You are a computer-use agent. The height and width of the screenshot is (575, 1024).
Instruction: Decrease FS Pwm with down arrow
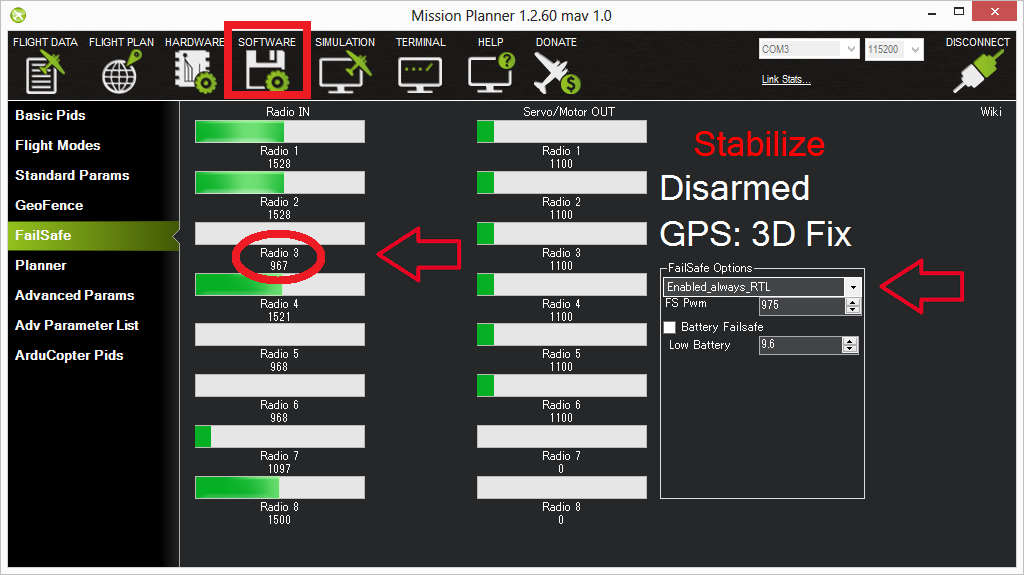(852, 310)
